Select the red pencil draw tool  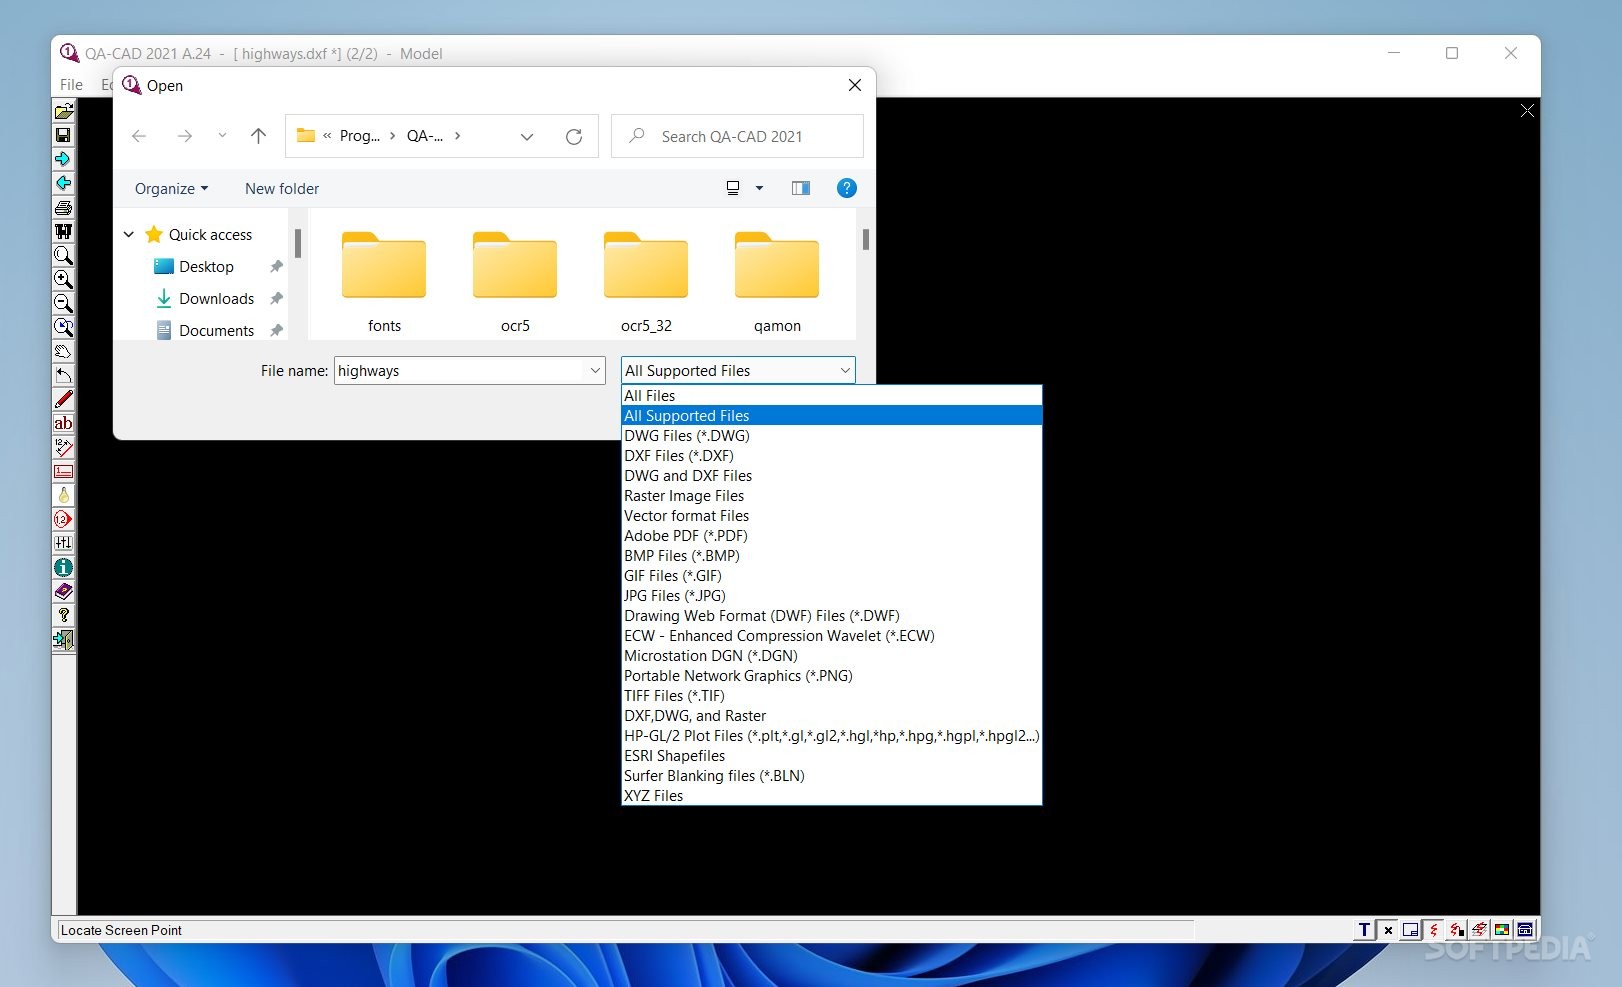tap(63, 399)
